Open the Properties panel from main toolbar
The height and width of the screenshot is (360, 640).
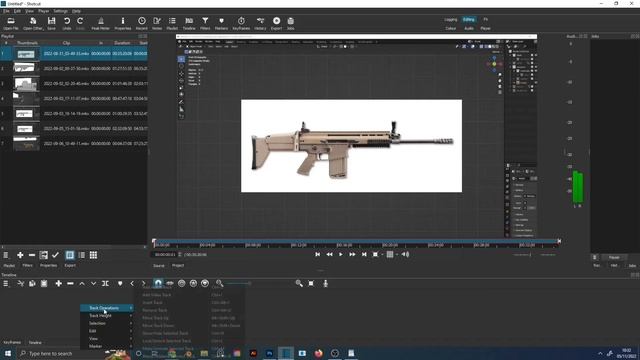point(122,23)
